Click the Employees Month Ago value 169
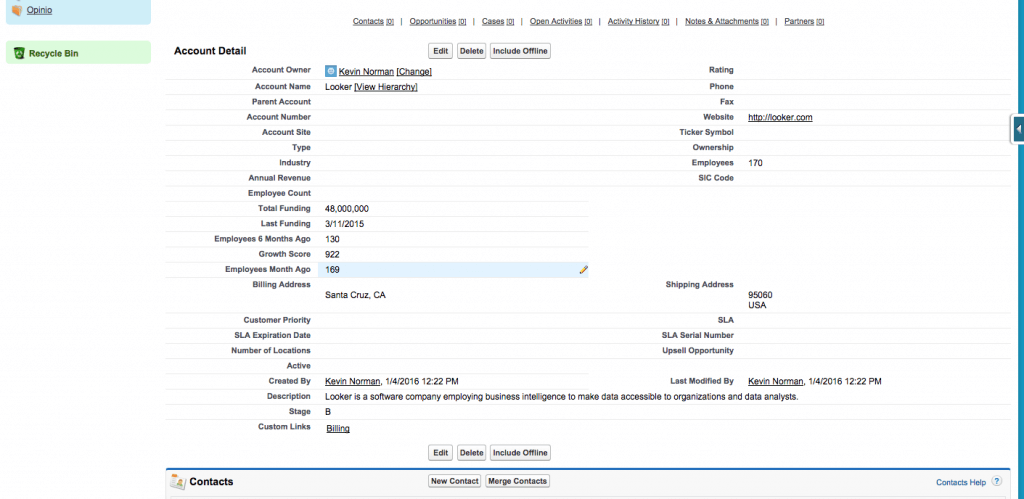This screenshot has height=499, width=1024. coord(332,270)
